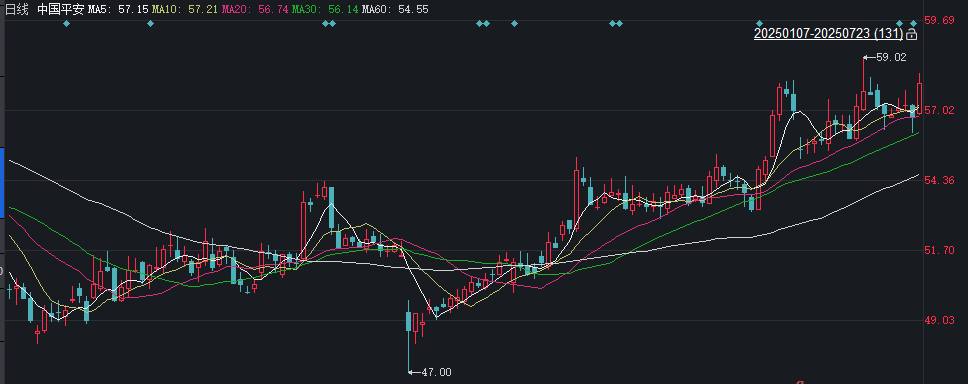Click the 54.36 price axis label
Screen dimensions: 968x384
point(939,180)
